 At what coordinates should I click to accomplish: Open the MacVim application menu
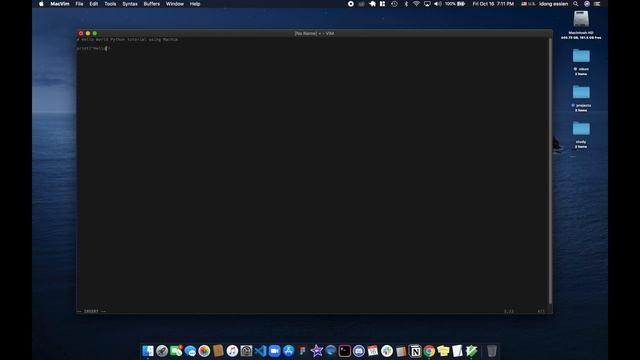[x=60, y=4]
